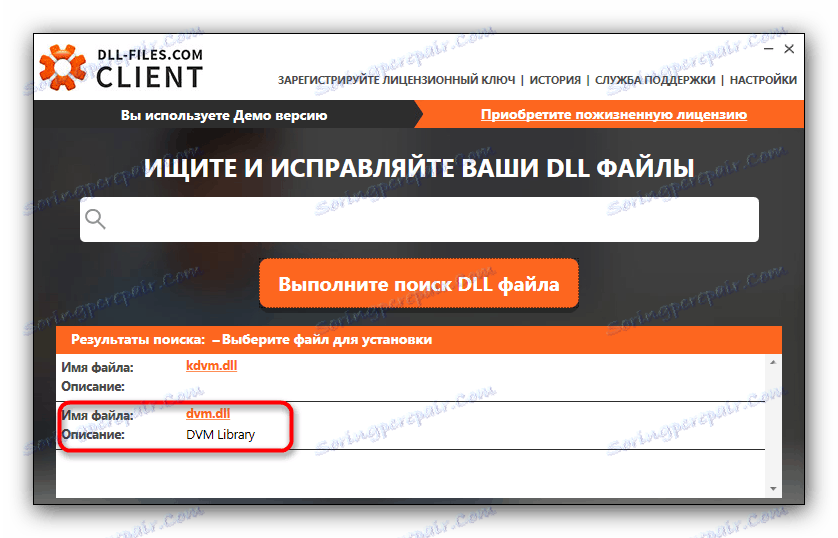Open the Настройки settings menu
This screenshot has width=838, height=538.
(x=763, y=80)
